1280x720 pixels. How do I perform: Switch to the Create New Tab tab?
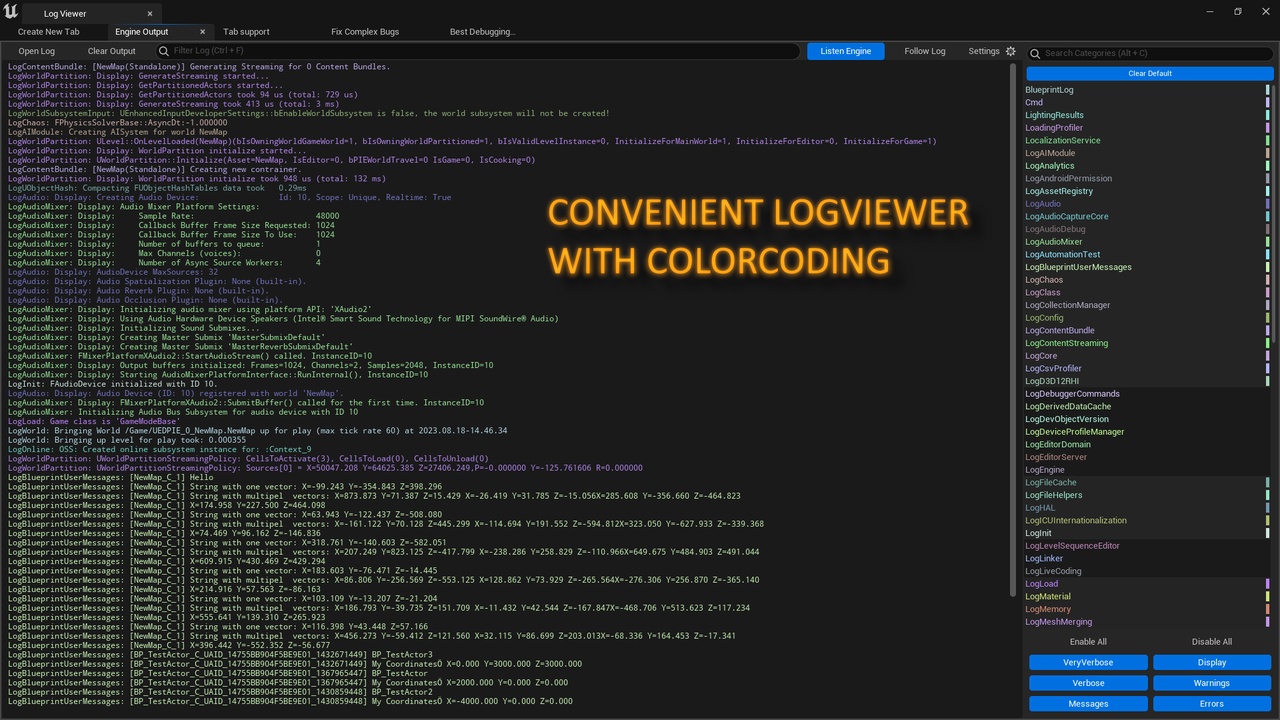pos(48,32)
